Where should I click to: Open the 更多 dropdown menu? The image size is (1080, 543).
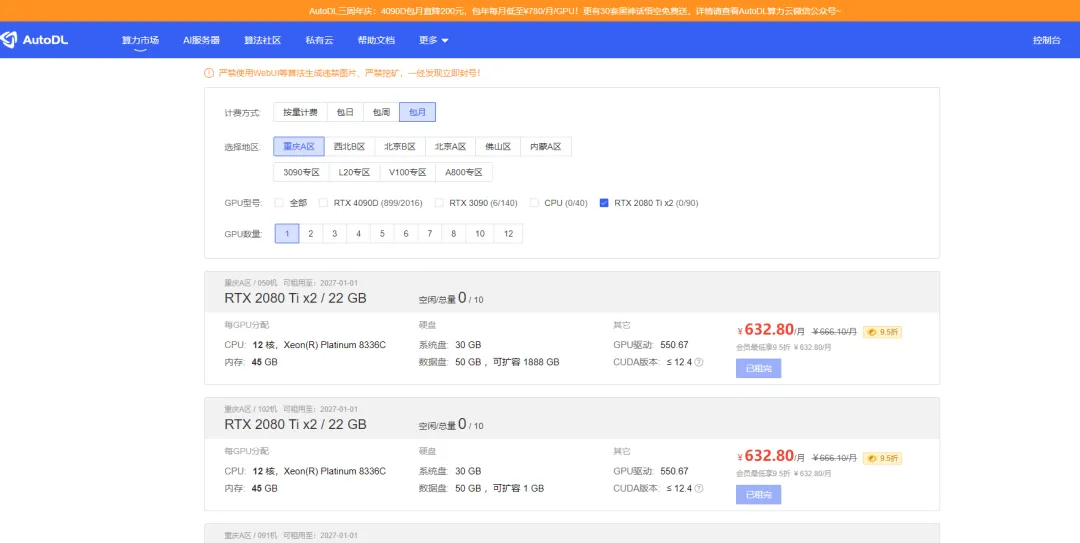(433, 40)
